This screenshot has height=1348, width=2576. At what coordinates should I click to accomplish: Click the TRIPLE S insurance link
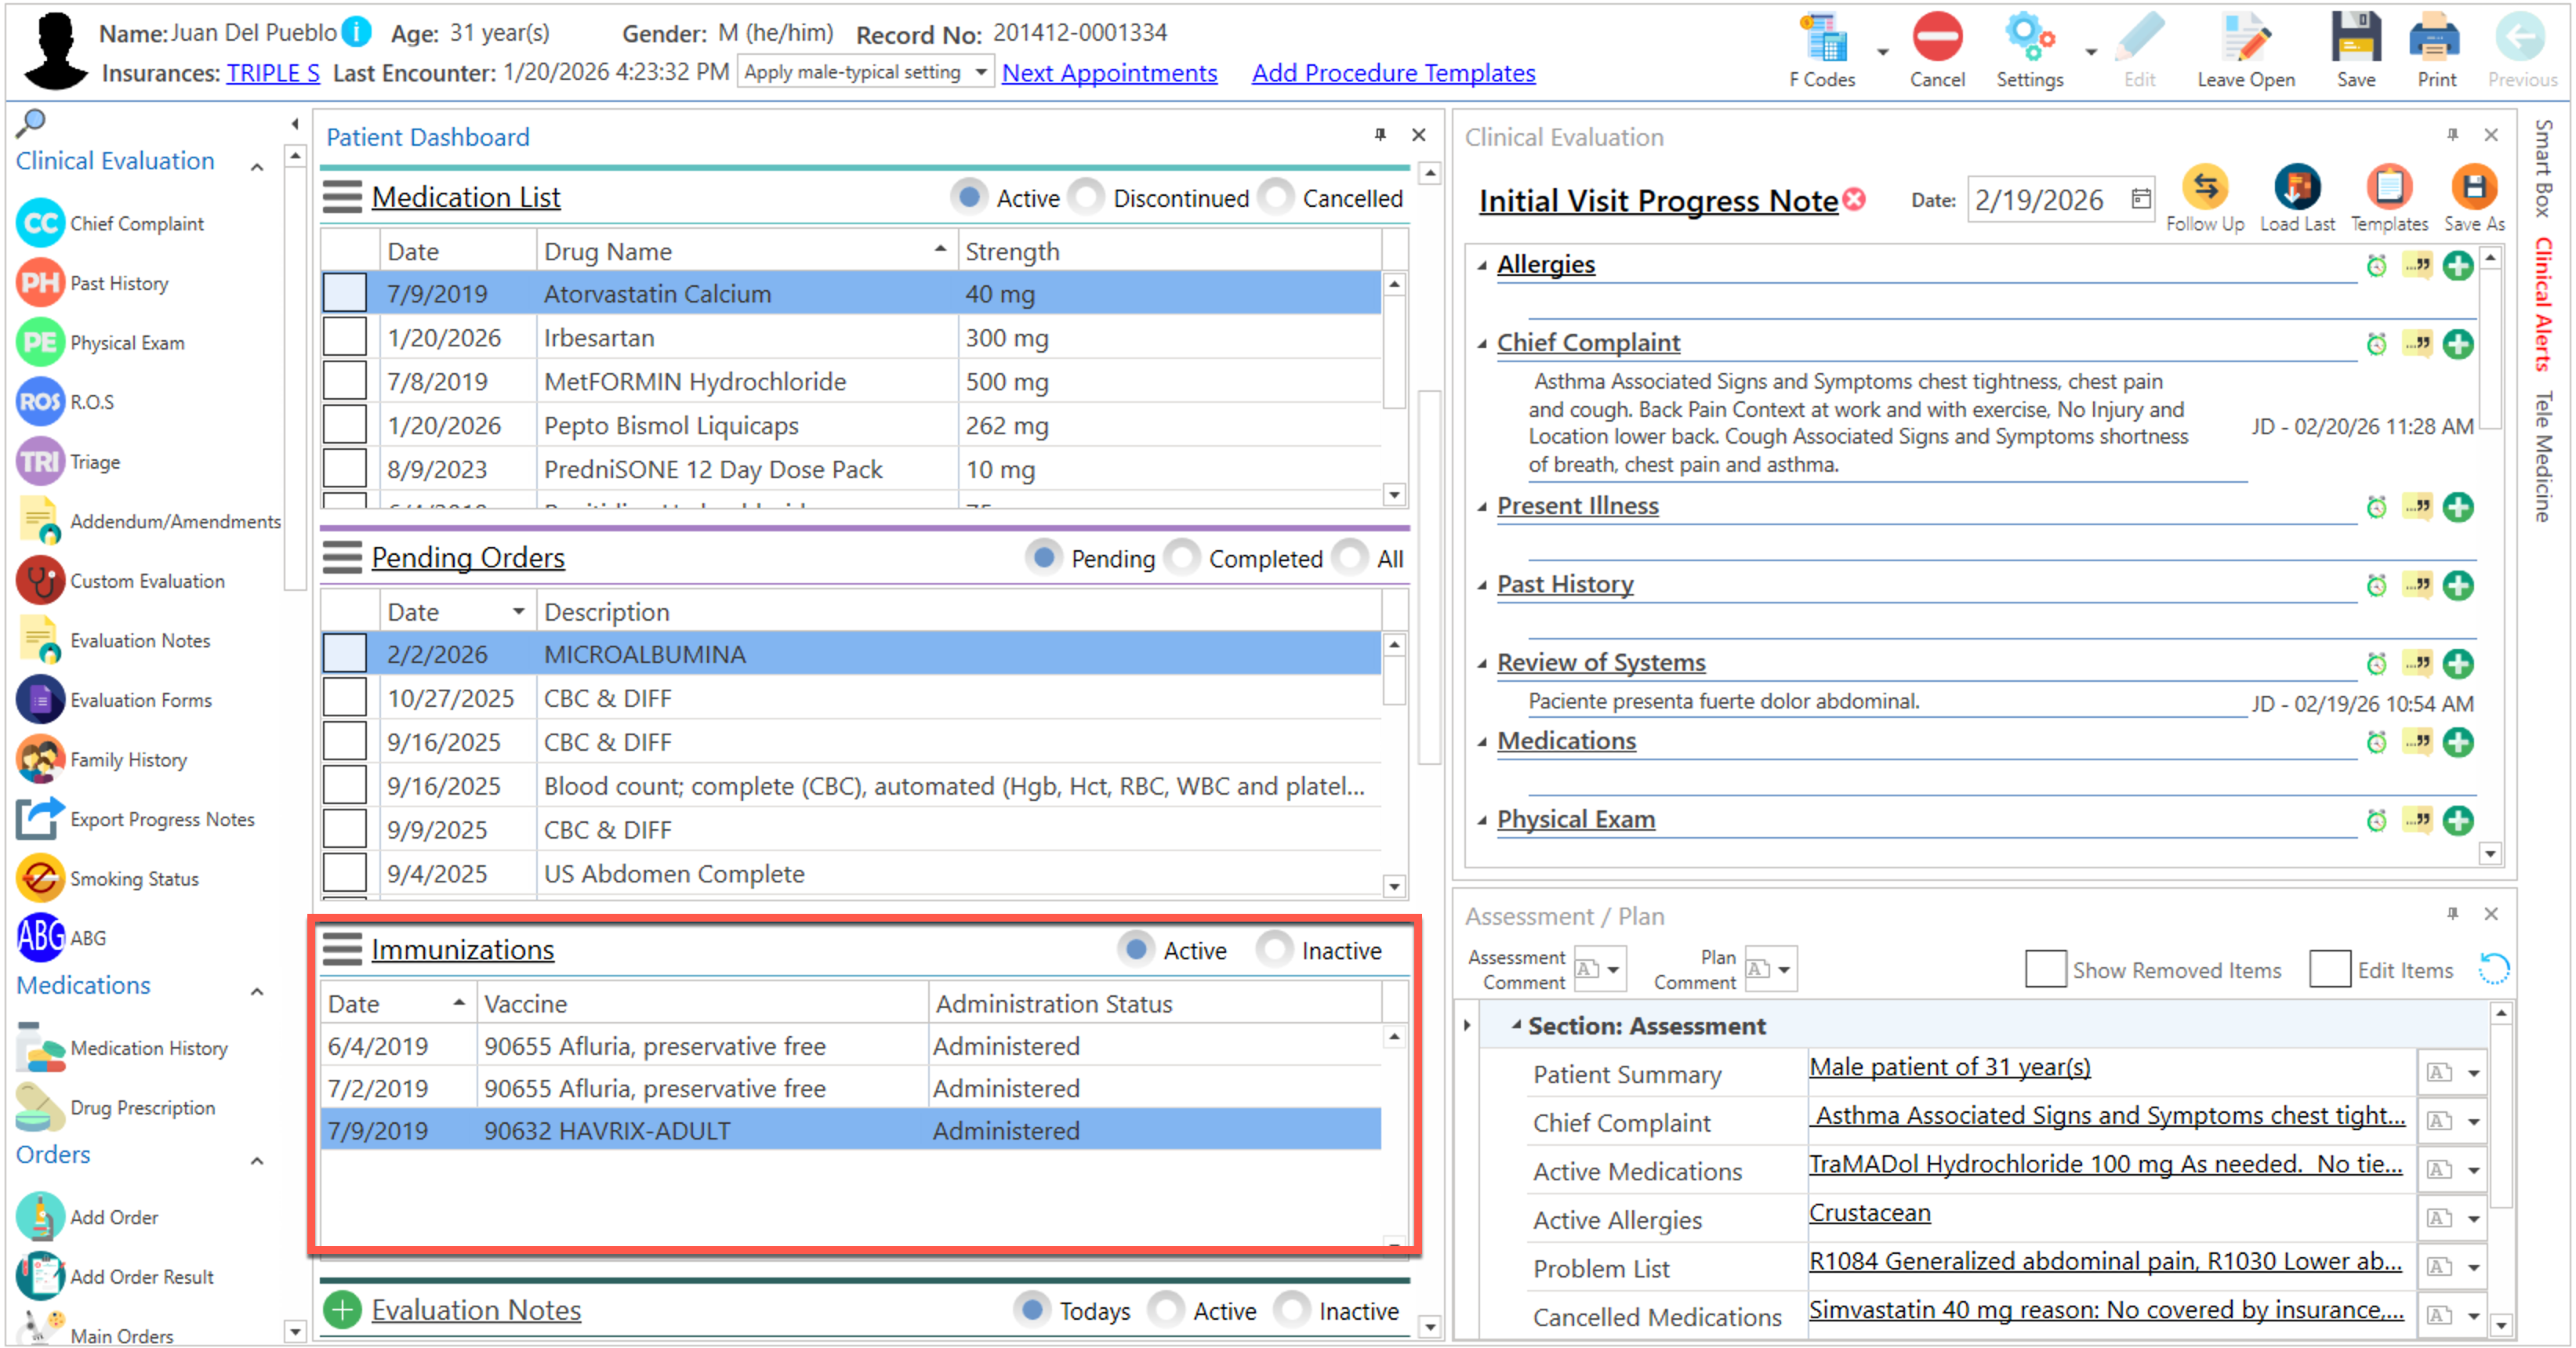pyautogui.click(x=272, y=73)
